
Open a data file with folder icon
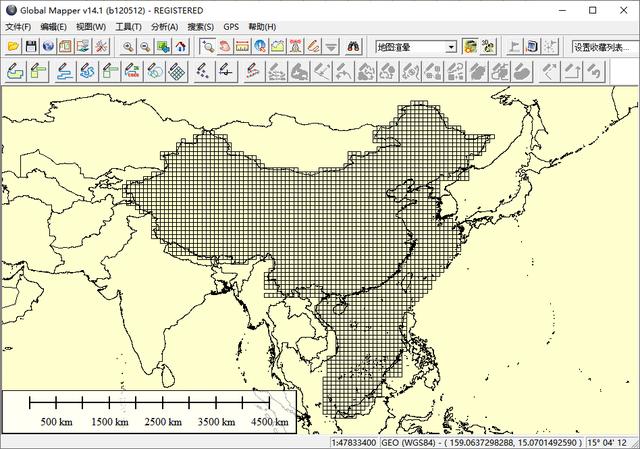pos(13,47)
